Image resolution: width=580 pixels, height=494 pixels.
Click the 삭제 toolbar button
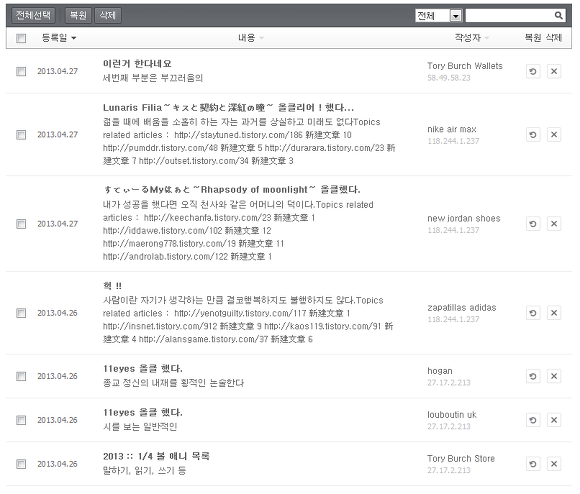[108, 15]
